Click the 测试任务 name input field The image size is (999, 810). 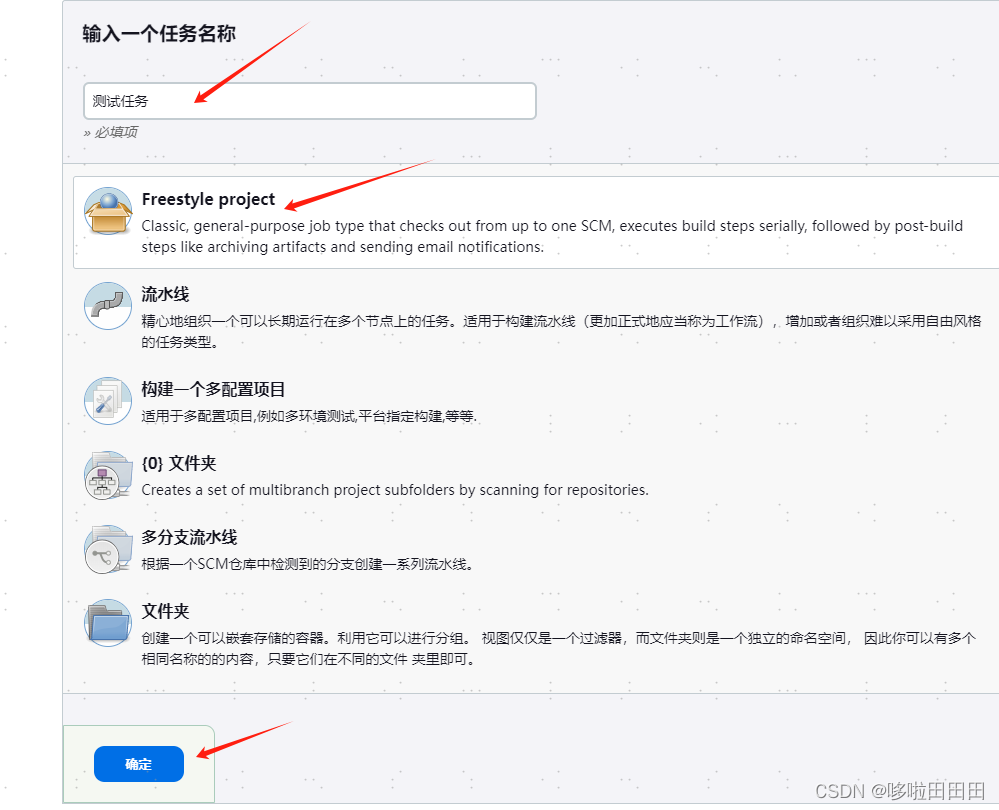coord(309,101)
